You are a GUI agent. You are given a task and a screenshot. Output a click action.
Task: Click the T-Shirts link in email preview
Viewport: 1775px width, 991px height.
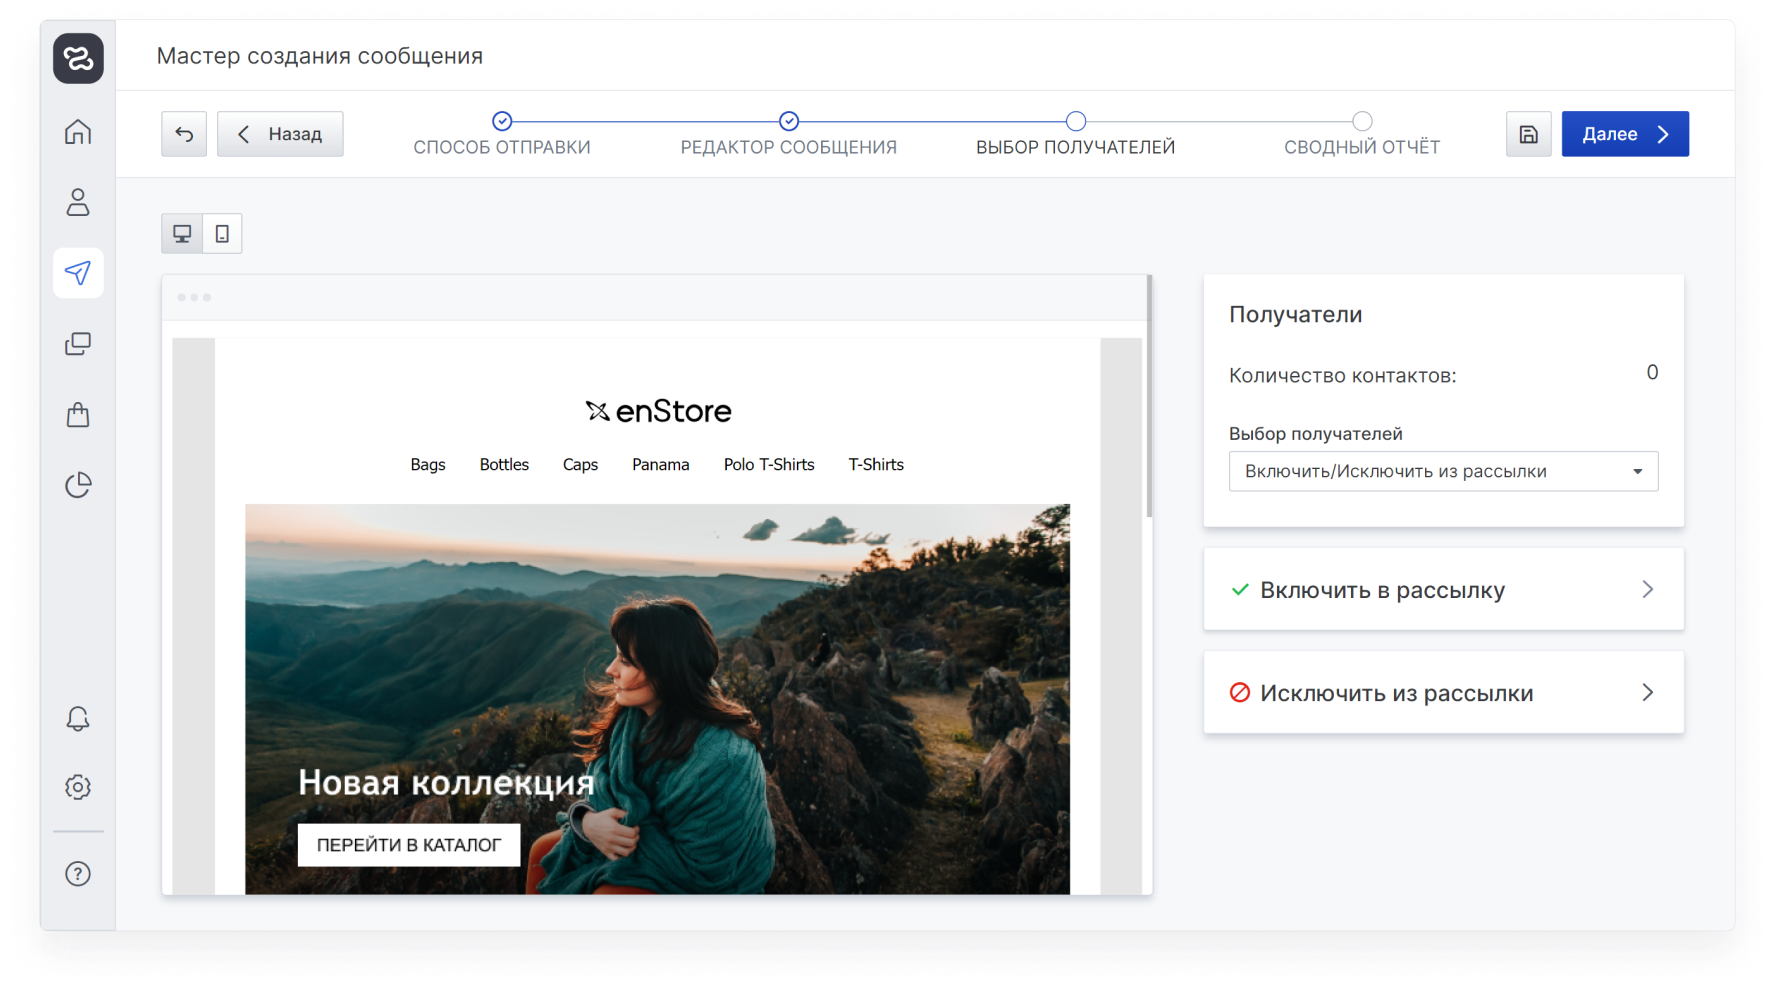click(876, 465)
